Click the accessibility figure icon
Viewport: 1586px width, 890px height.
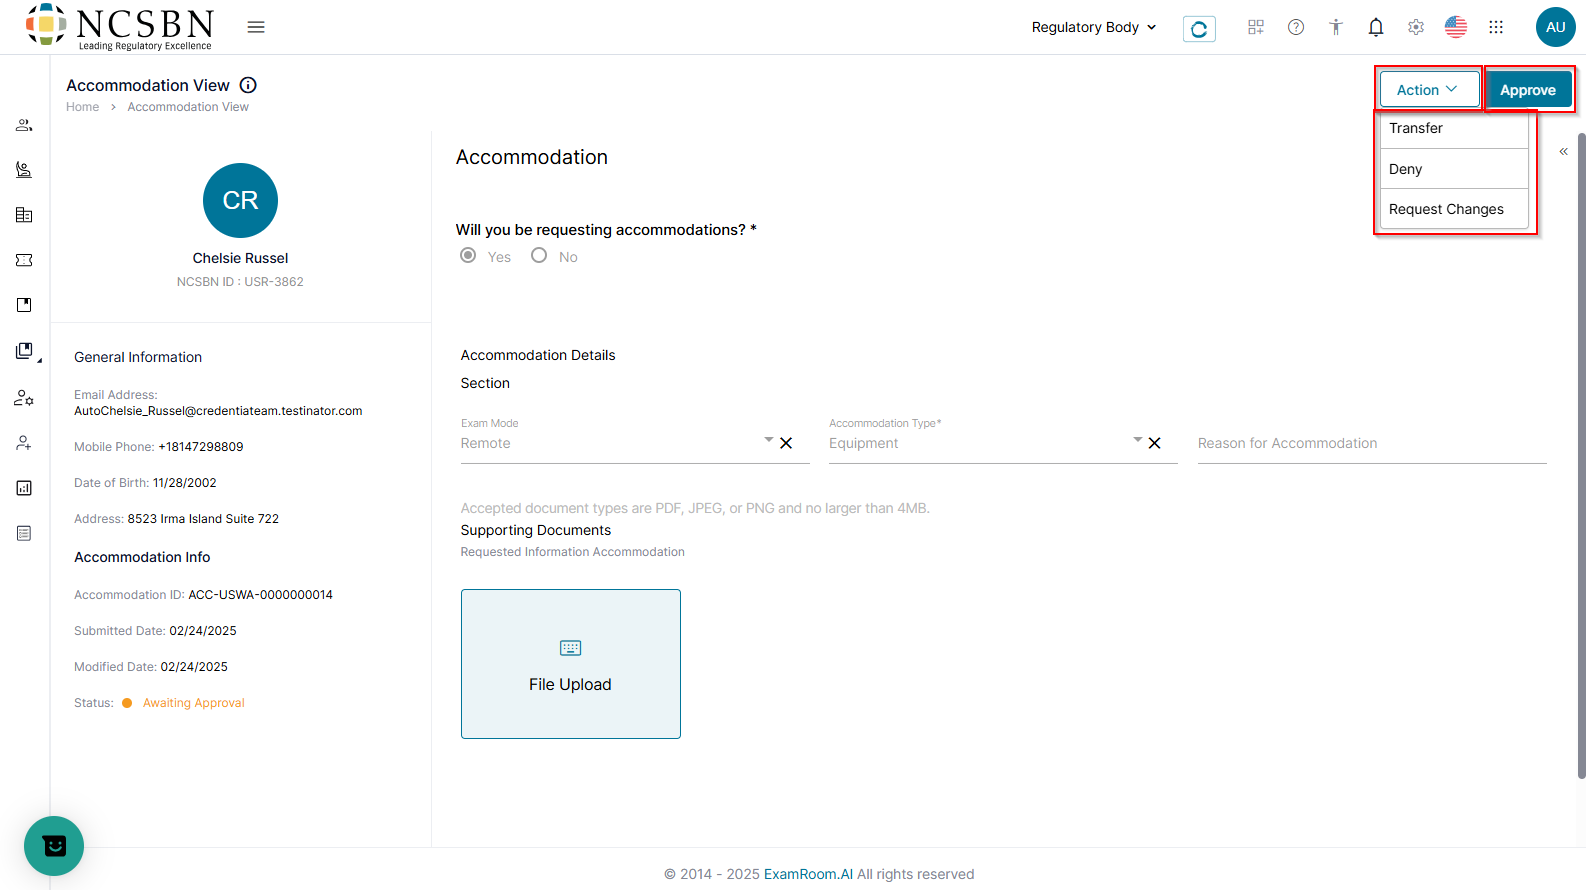[1336, 27]
